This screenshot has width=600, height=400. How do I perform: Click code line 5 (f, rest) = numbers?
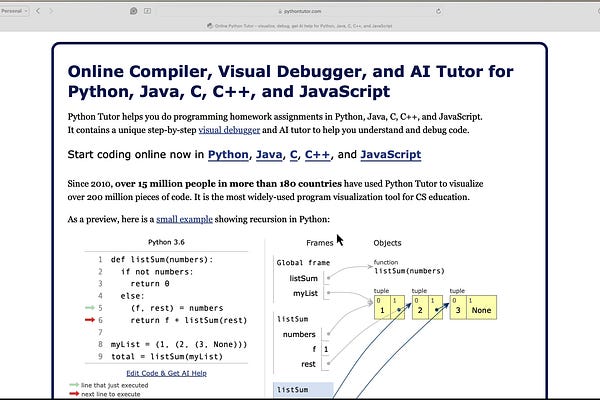177,308
